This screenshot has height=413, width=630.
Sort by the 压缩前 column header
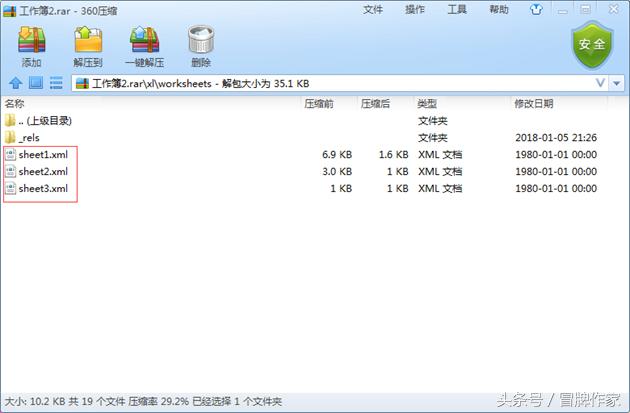coord(319,104)
